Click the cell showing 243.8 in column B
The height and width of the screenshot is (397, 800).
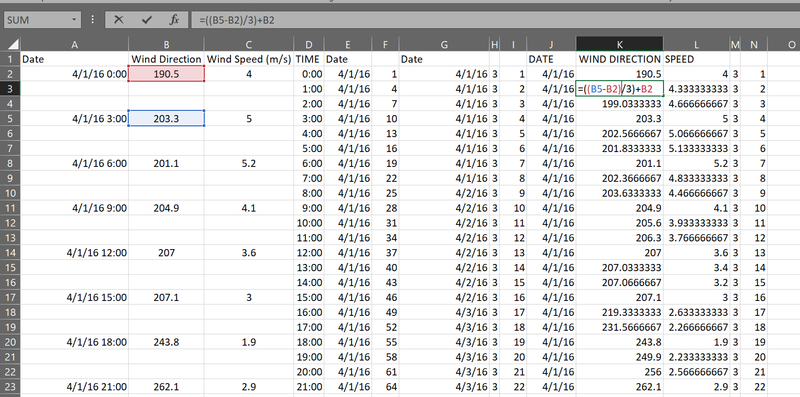click(x=166, y=342)
